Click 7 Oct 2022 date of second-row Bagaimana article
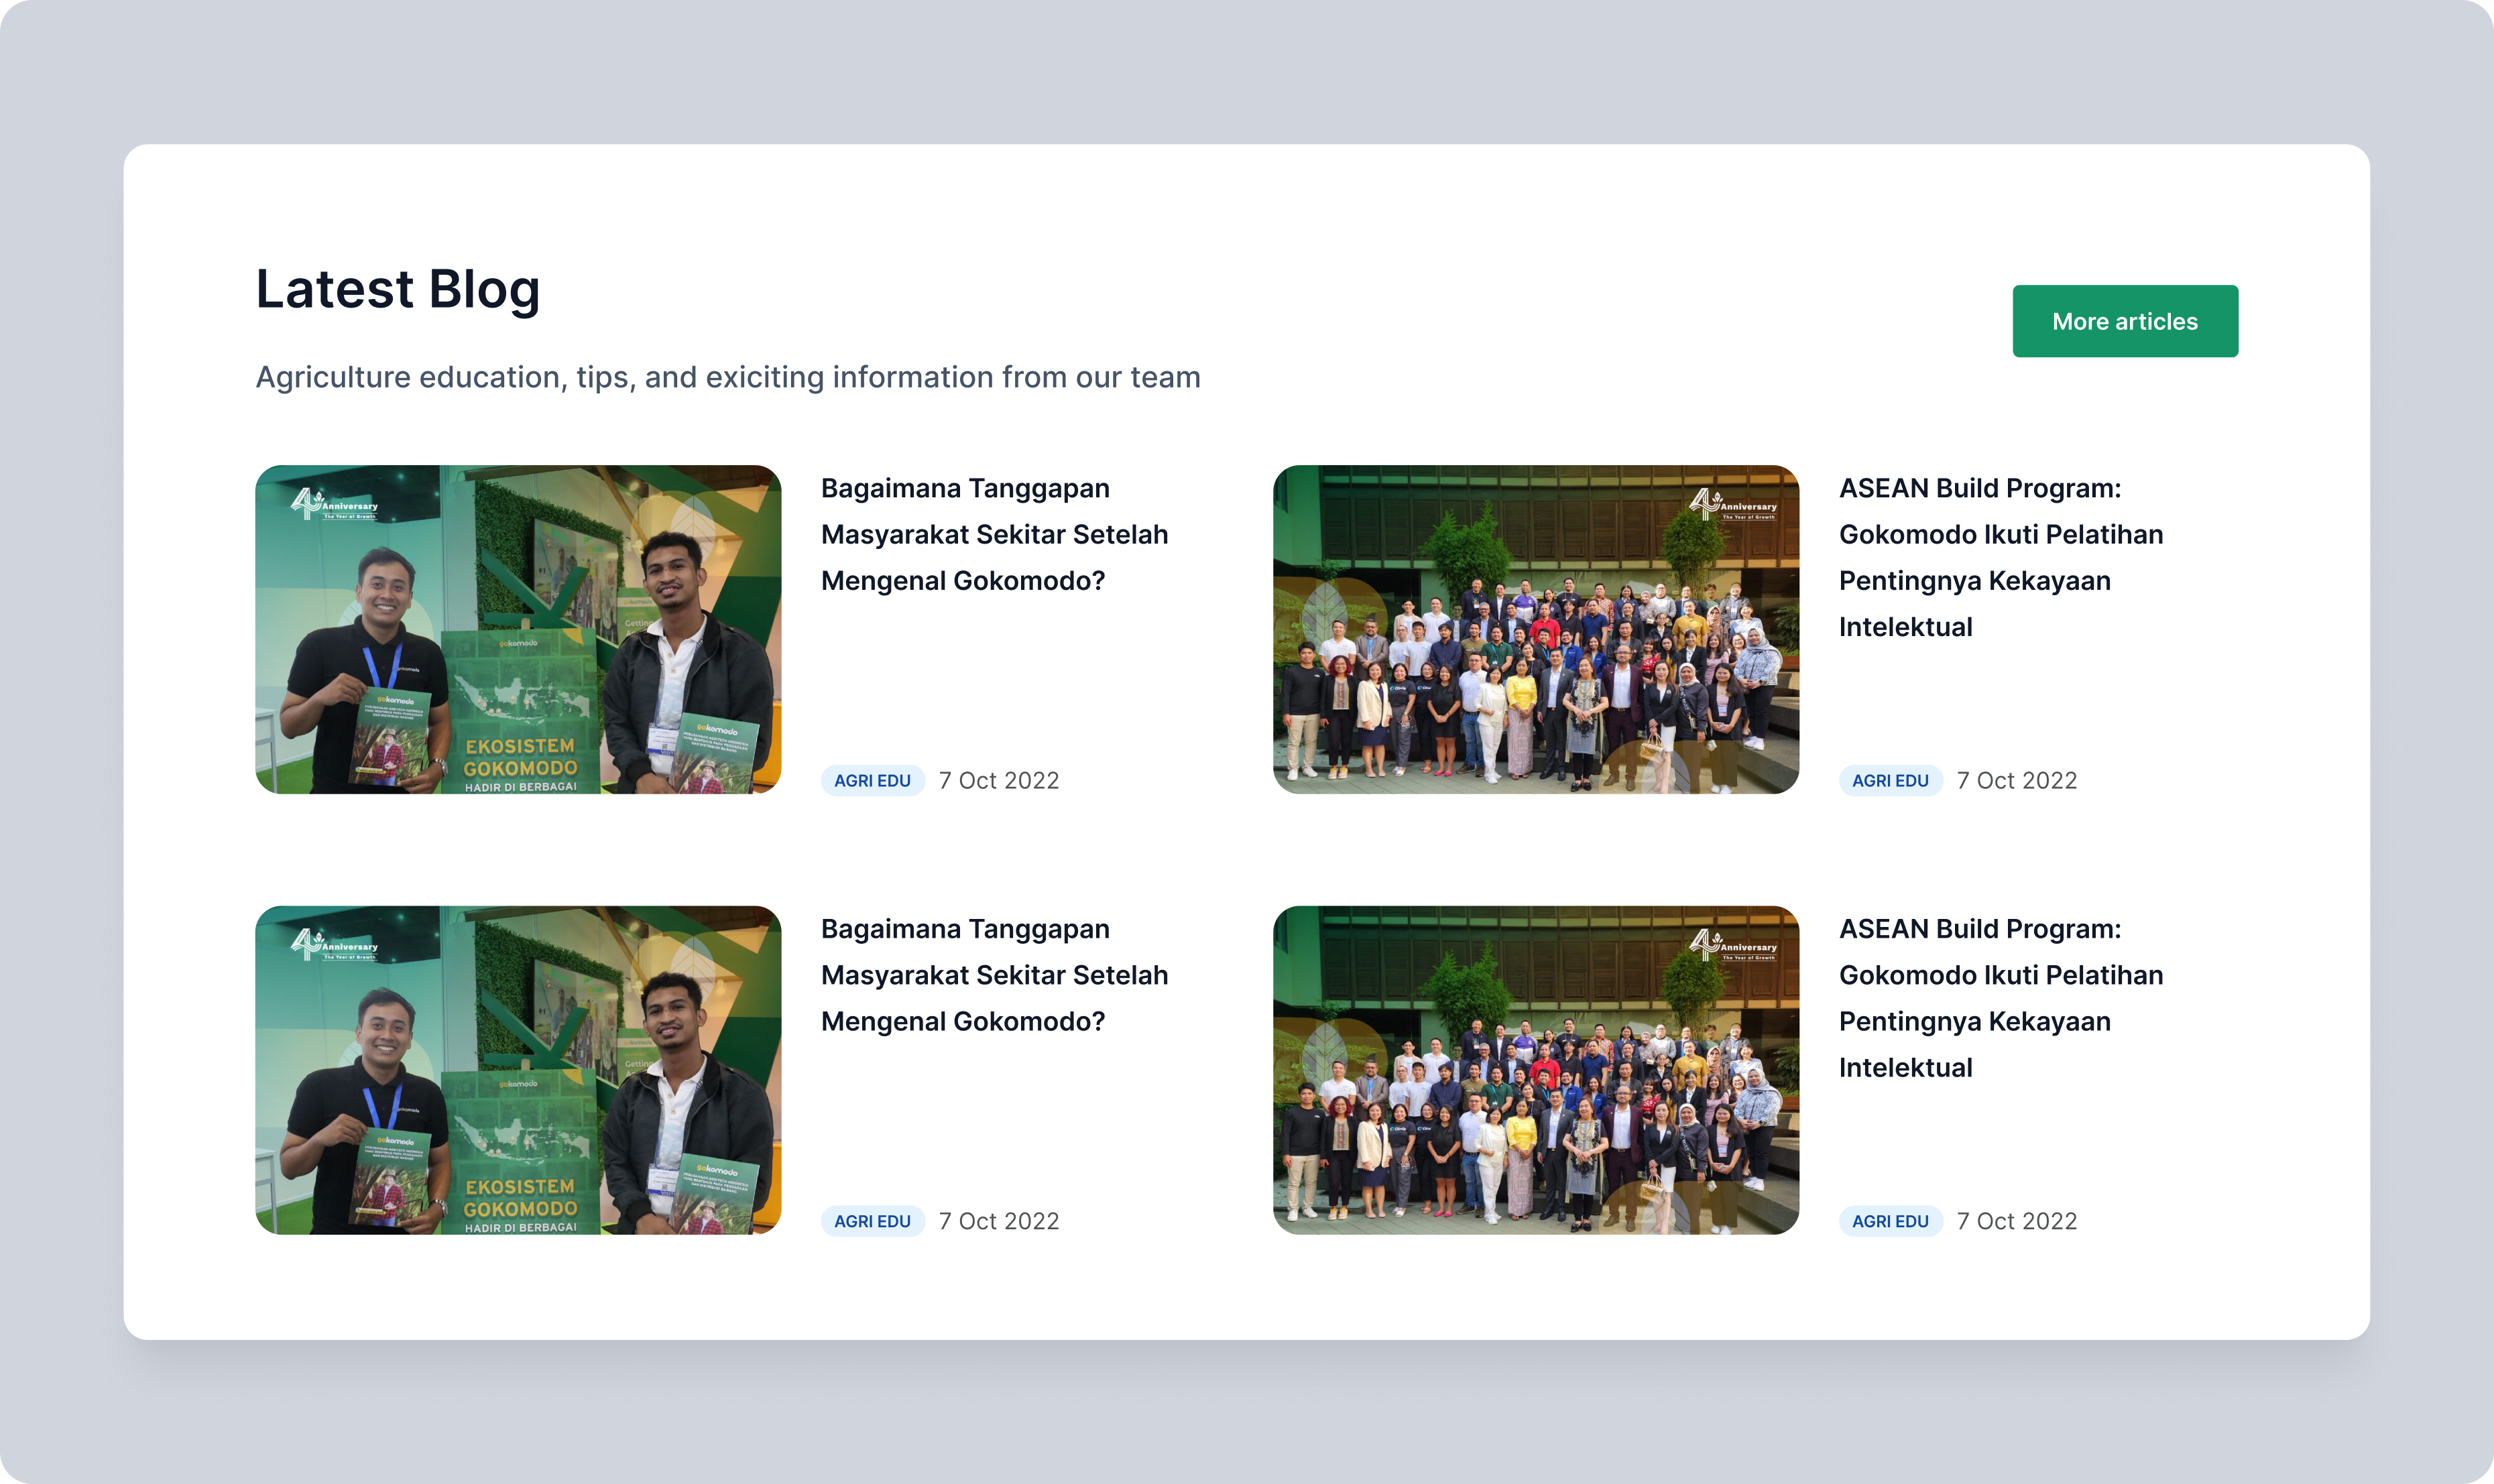 coord(998,1221)
